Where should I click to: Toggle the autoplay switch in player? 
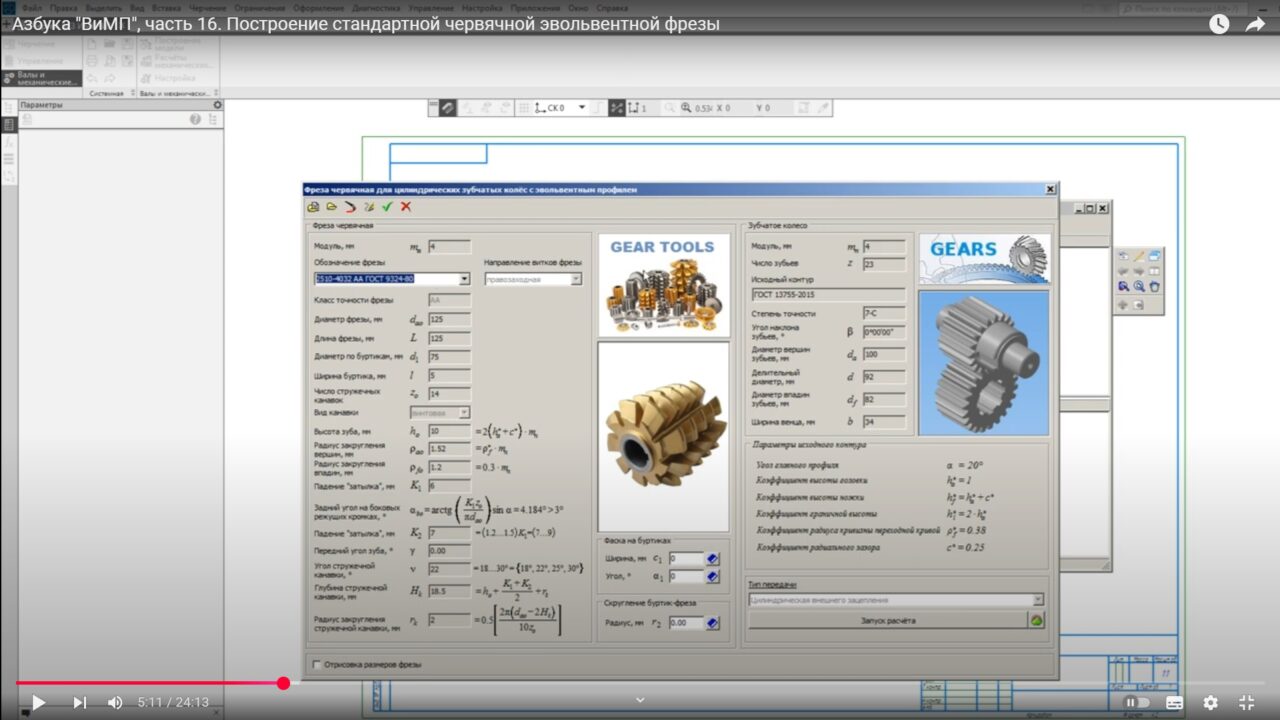[1137, 702]
